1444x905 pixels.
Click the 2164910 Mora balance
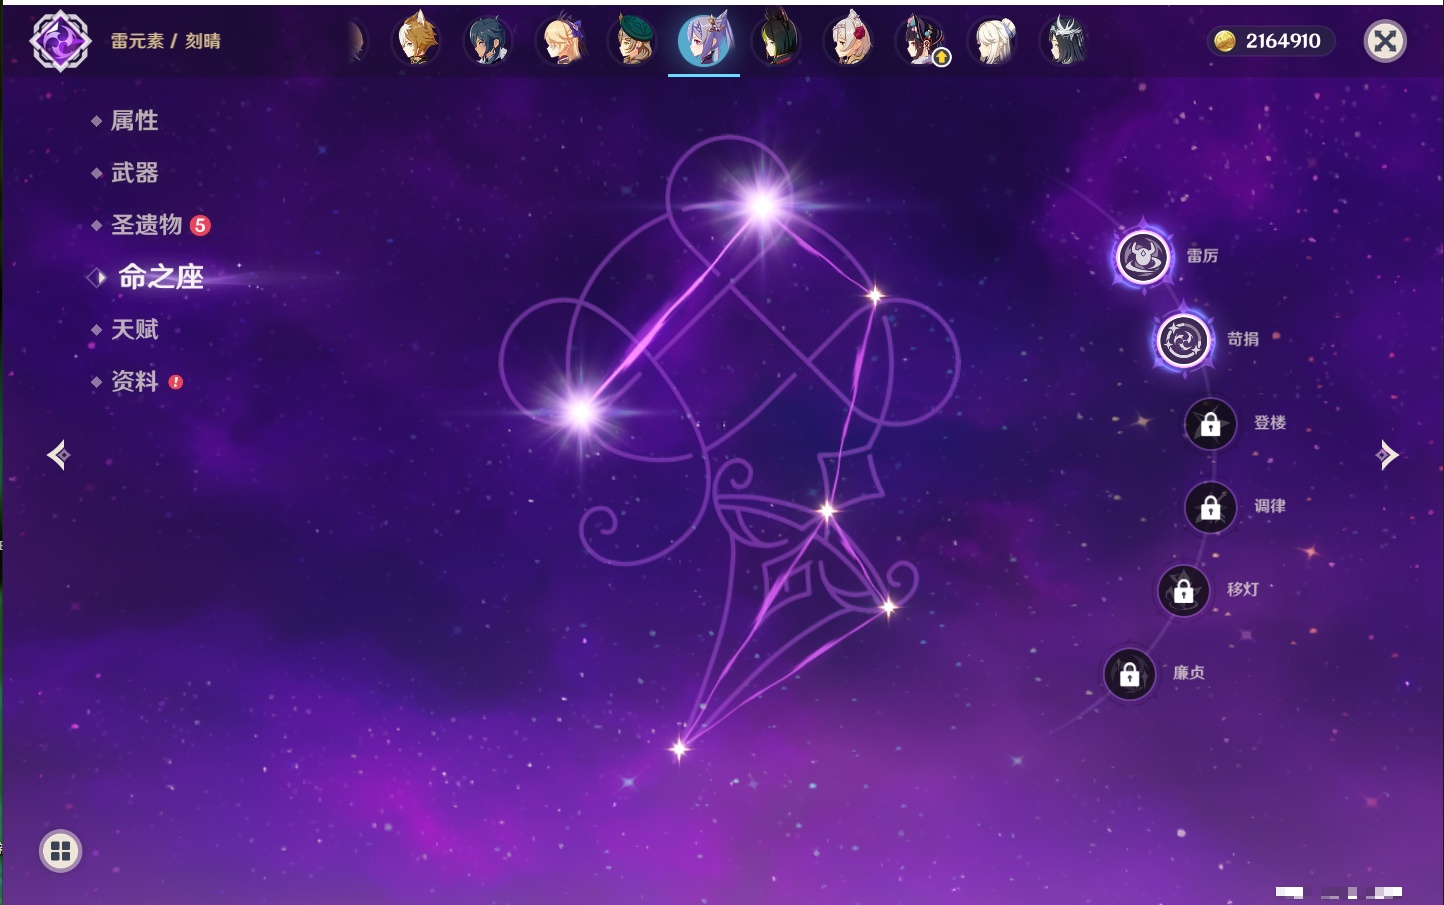click(x=1283, y=41)
